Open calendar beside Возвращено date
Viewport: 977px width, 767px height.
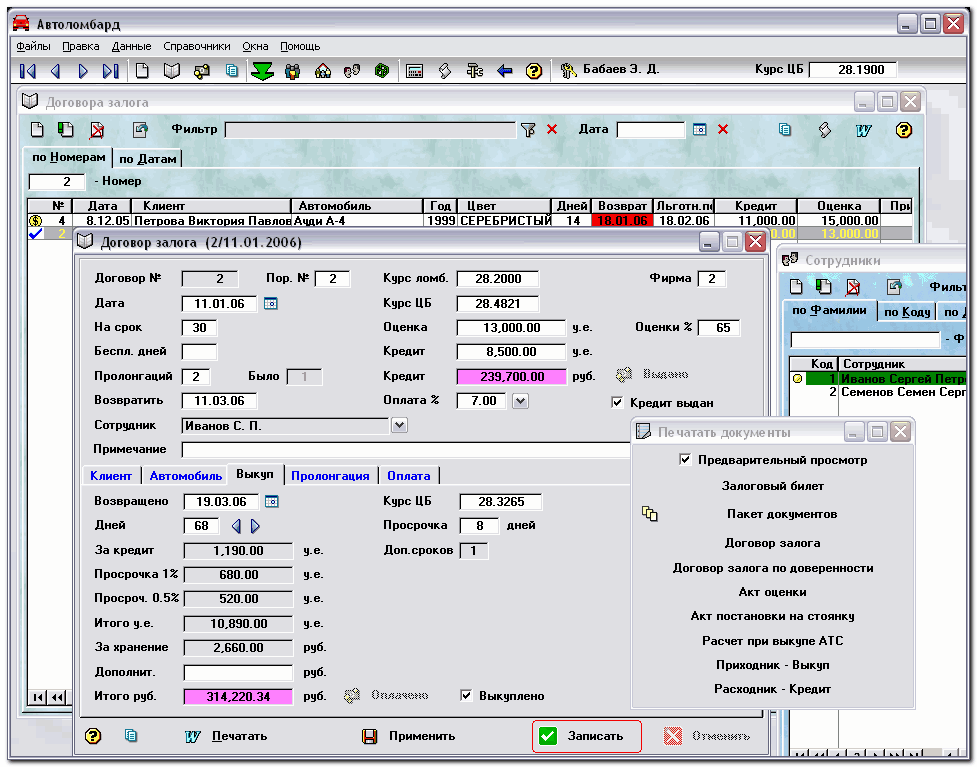270,501
